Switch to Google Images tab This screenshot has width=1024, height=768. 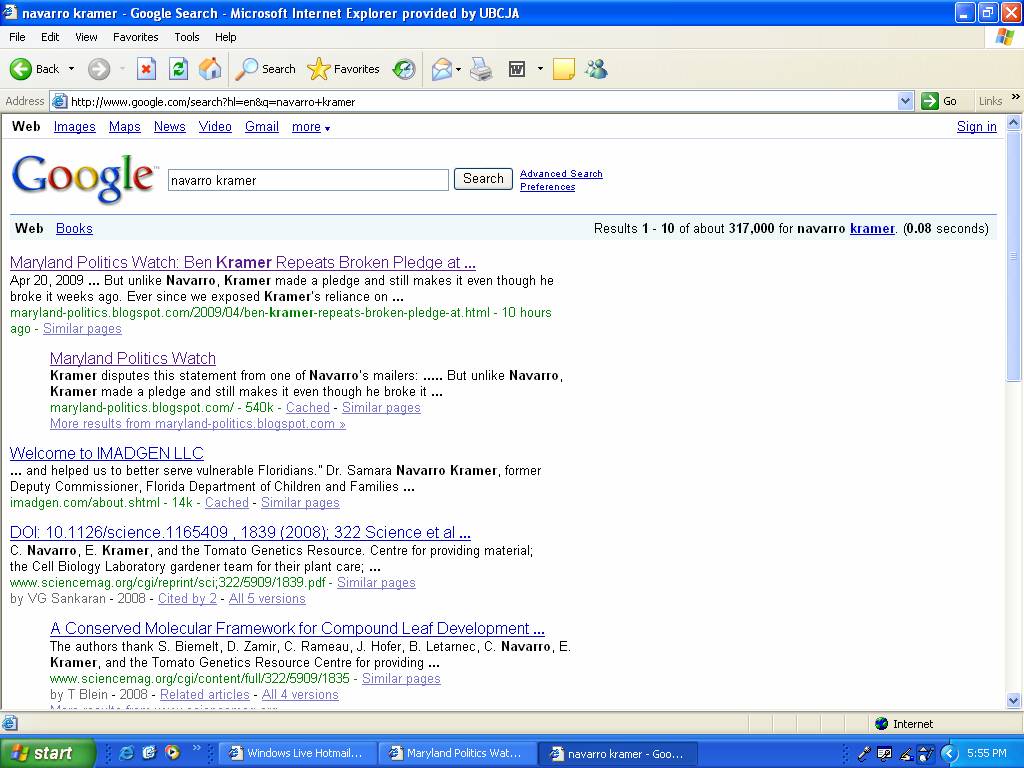74,127
